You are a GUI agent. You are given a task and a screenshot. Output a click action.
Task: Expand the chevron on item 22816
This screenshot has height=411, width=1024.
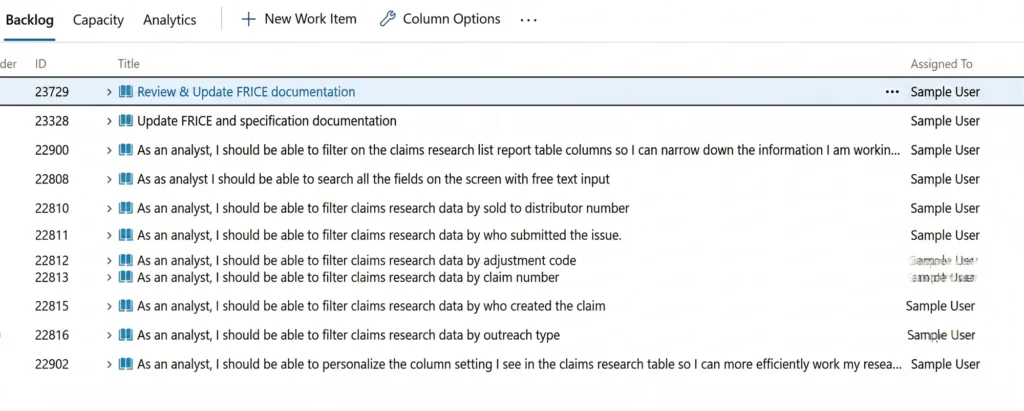point(110,335)
